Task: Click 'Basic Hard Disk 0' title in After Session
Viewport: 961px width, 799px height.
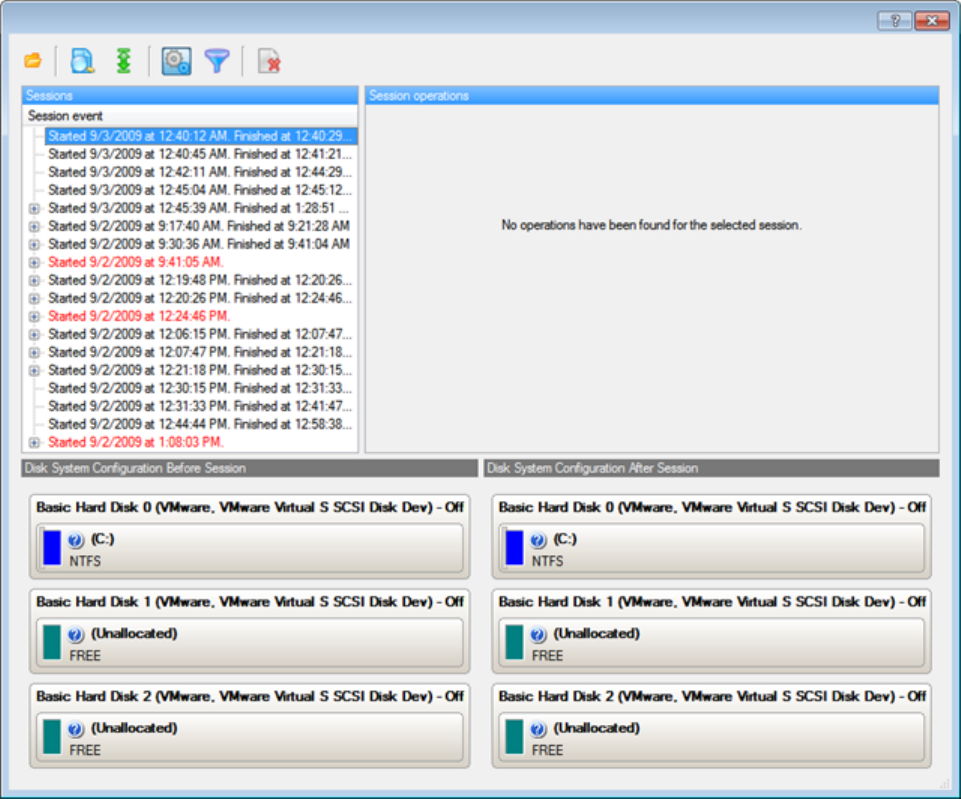Action: click(x=712, y=507)
